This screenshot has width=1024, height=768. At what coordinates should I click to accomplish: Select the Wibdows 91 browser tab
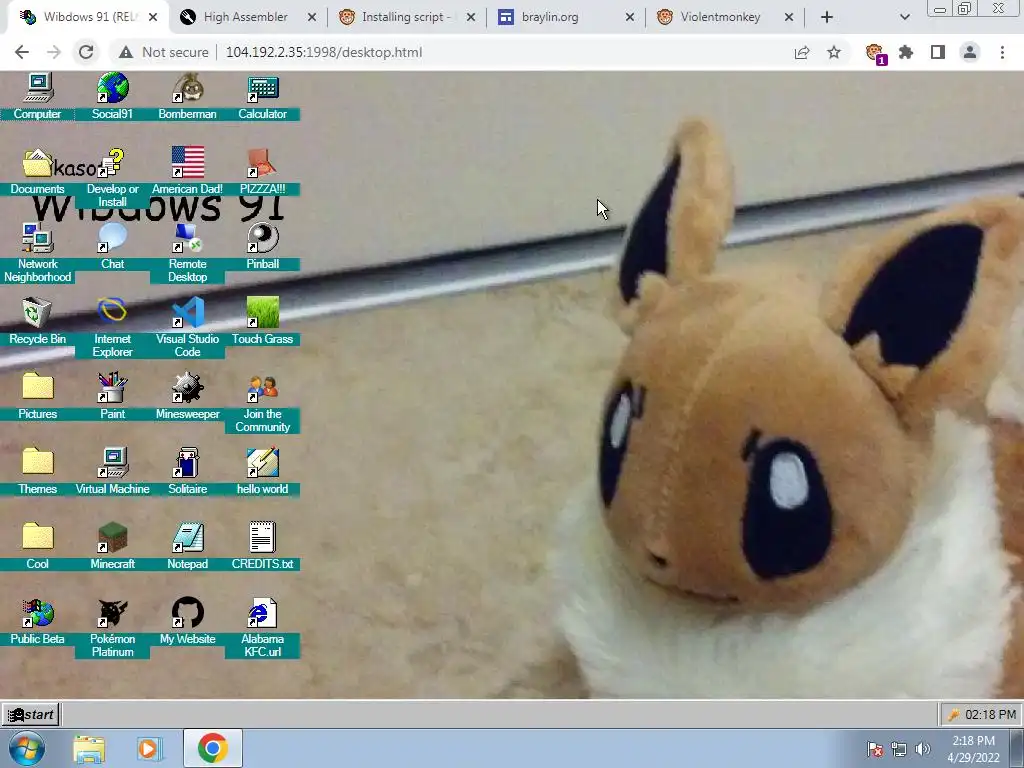[x=89, y=17]
